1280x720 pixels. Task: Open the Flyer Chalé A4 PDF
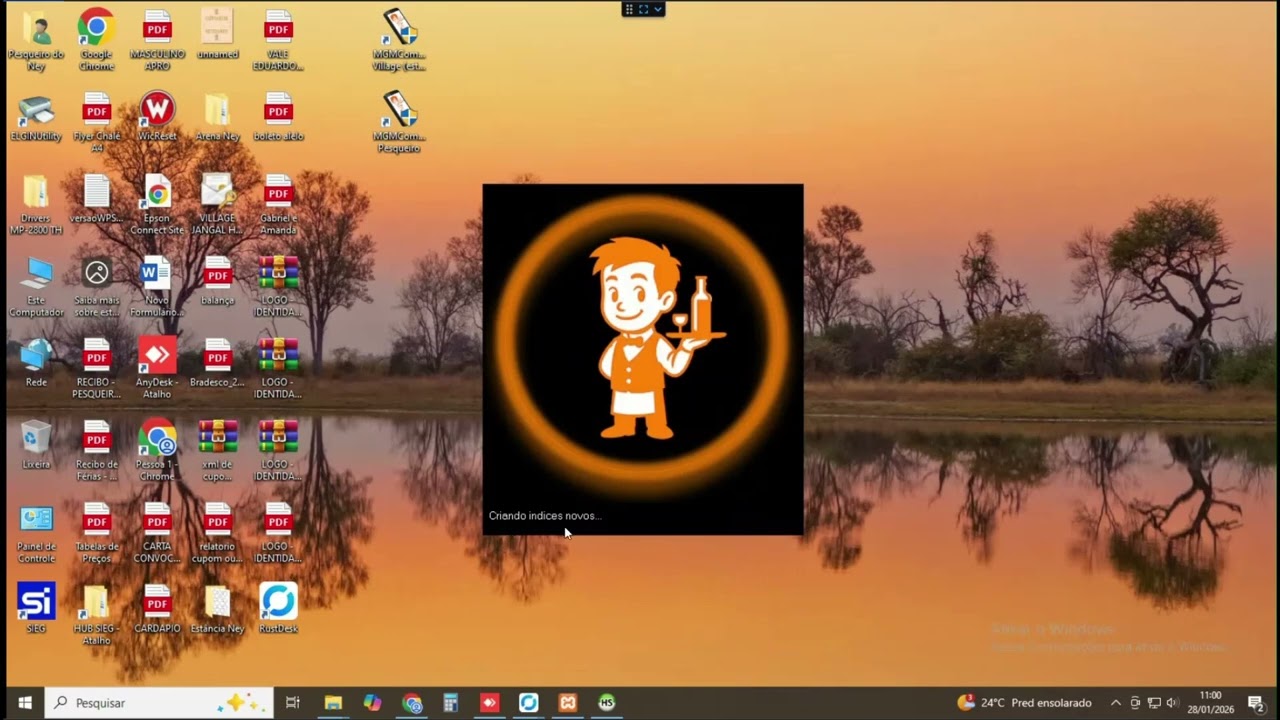(x=97, y=123)
